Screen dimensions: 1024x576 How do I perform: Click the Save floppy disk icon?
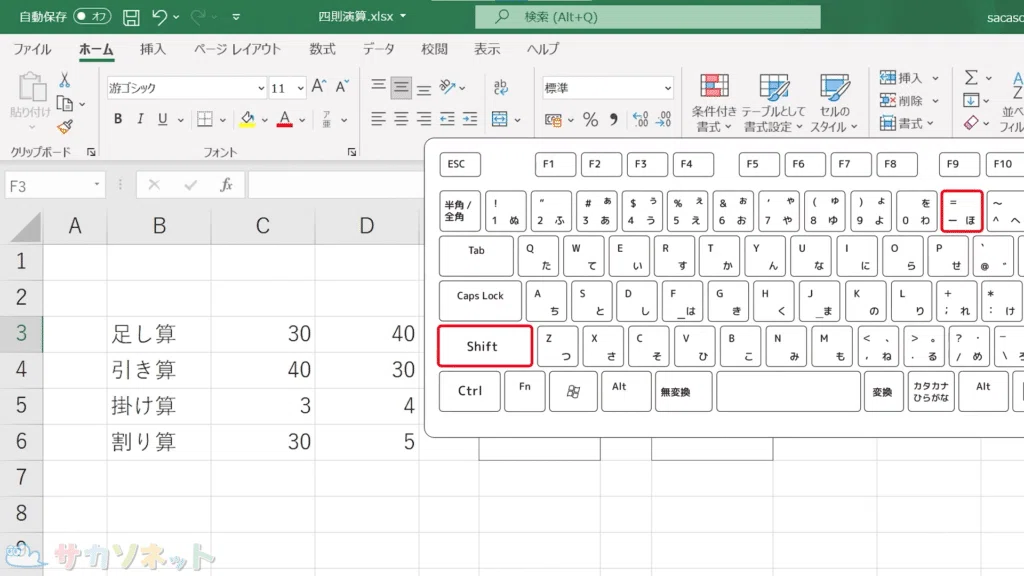[131, 17]
